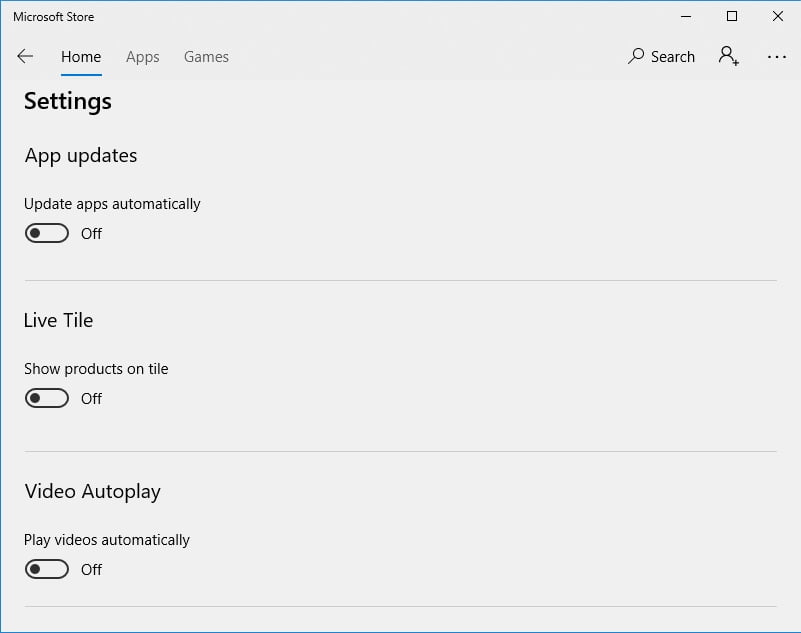The height and width of the screenshot is (633, 801).
Task: Click the Live Tile section heading
Action: (58, 320)
